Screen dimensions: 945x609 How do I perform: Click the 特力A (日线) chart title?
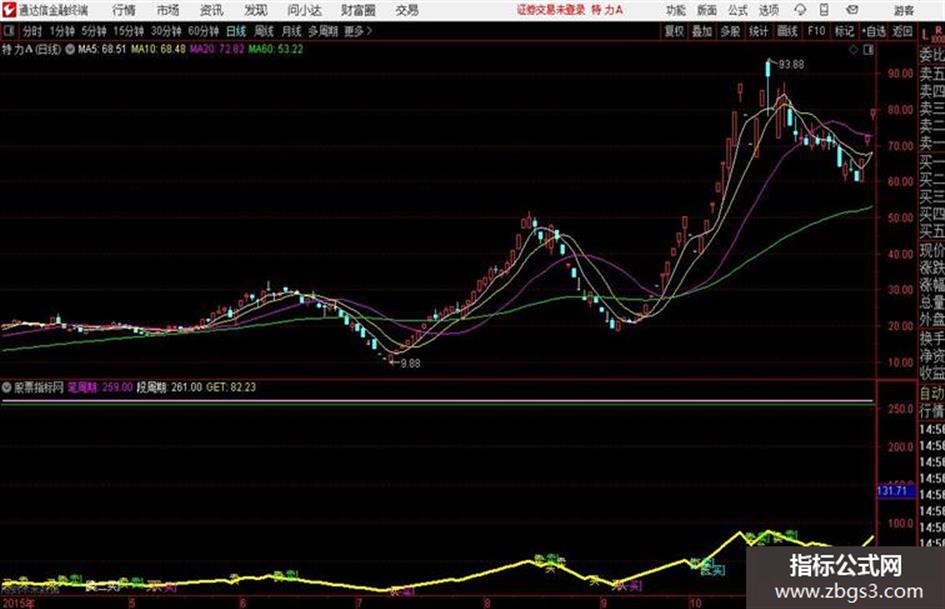pos(31,49)
